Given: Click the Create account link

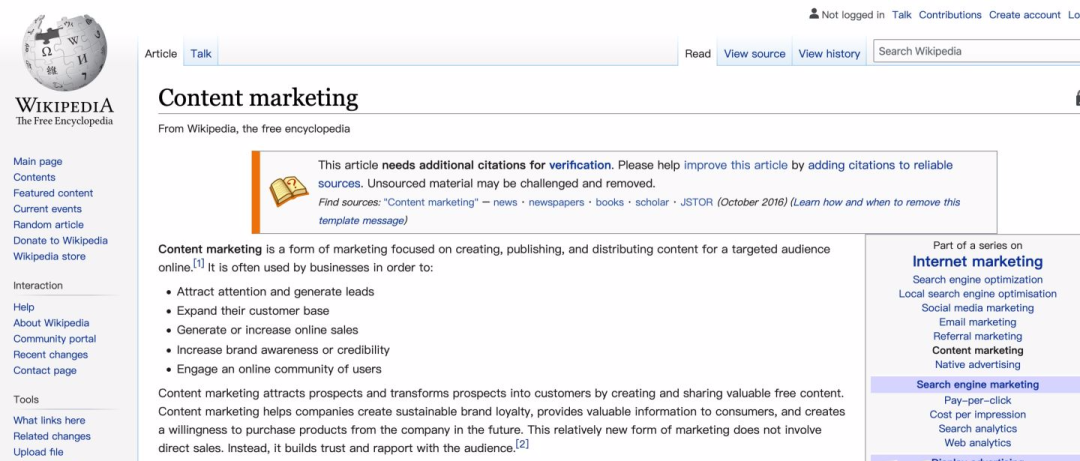Looking at the screenshot, I should tap(1024, 15).
